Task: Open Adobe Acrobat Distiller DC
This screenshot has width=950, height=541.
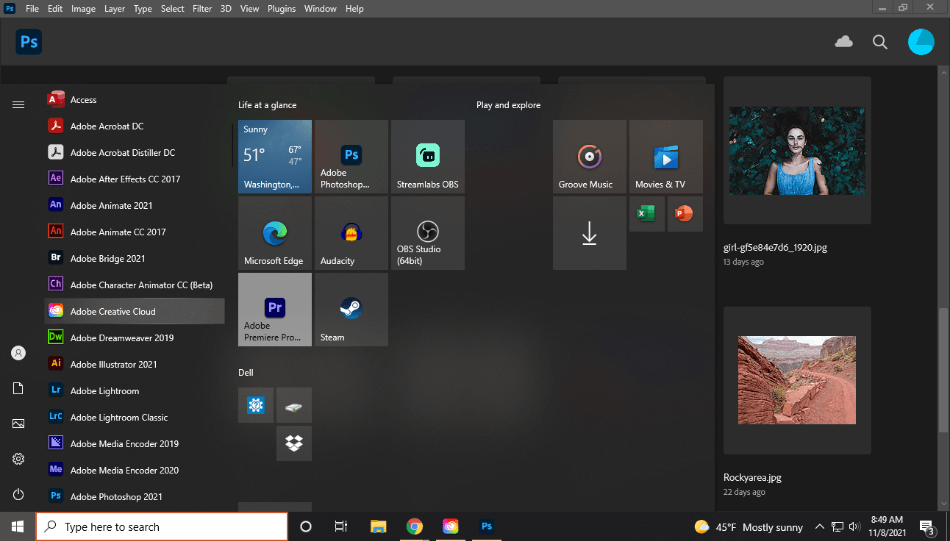Action: (135, 153)
